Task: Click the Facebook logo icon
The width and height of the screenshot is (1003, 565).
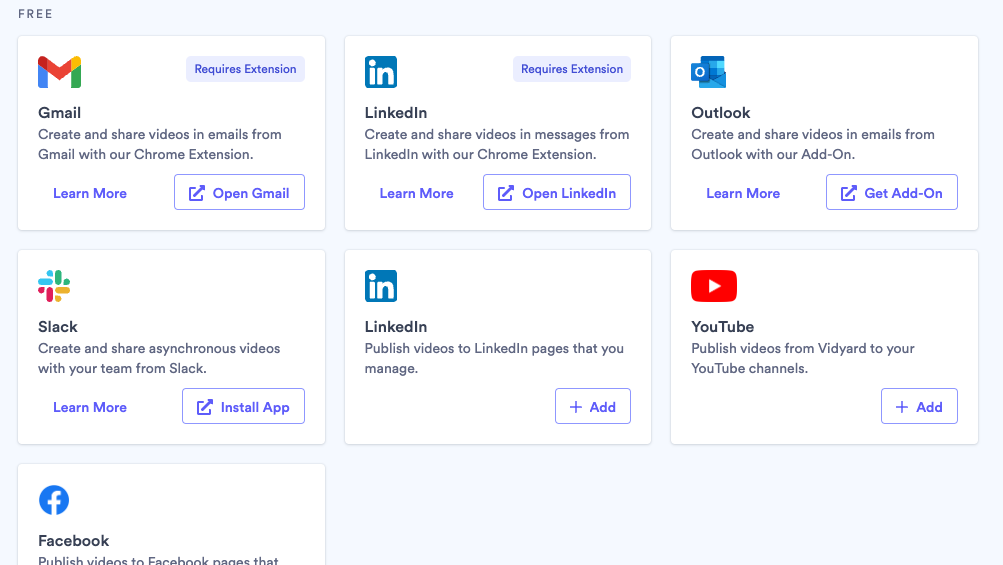Action: point(54,500)
